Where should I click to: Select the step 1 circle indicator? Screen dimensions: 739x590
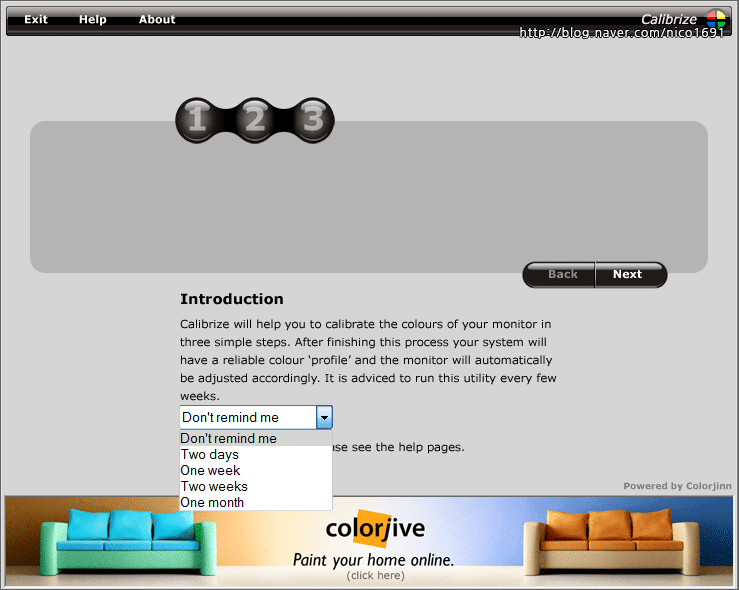coord(197,120)
